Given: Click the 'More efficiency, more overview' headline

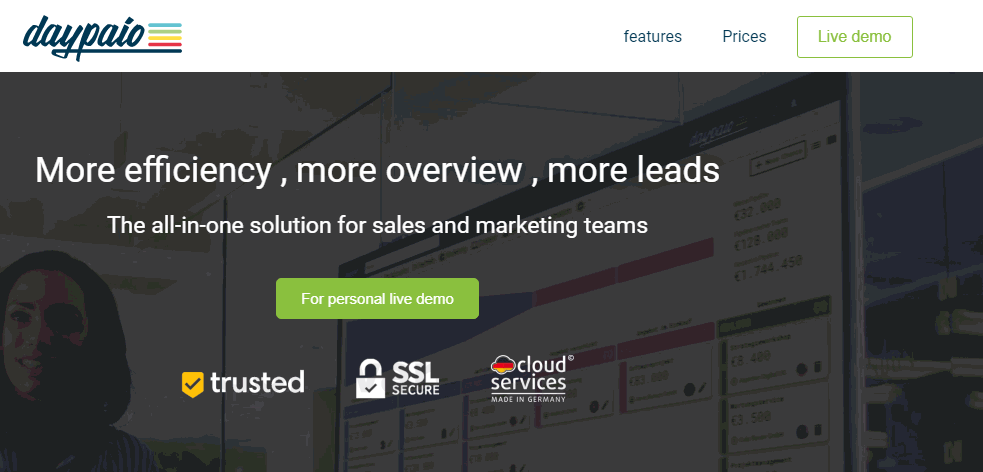Looking at the screenshot, I should pos(377,170).
